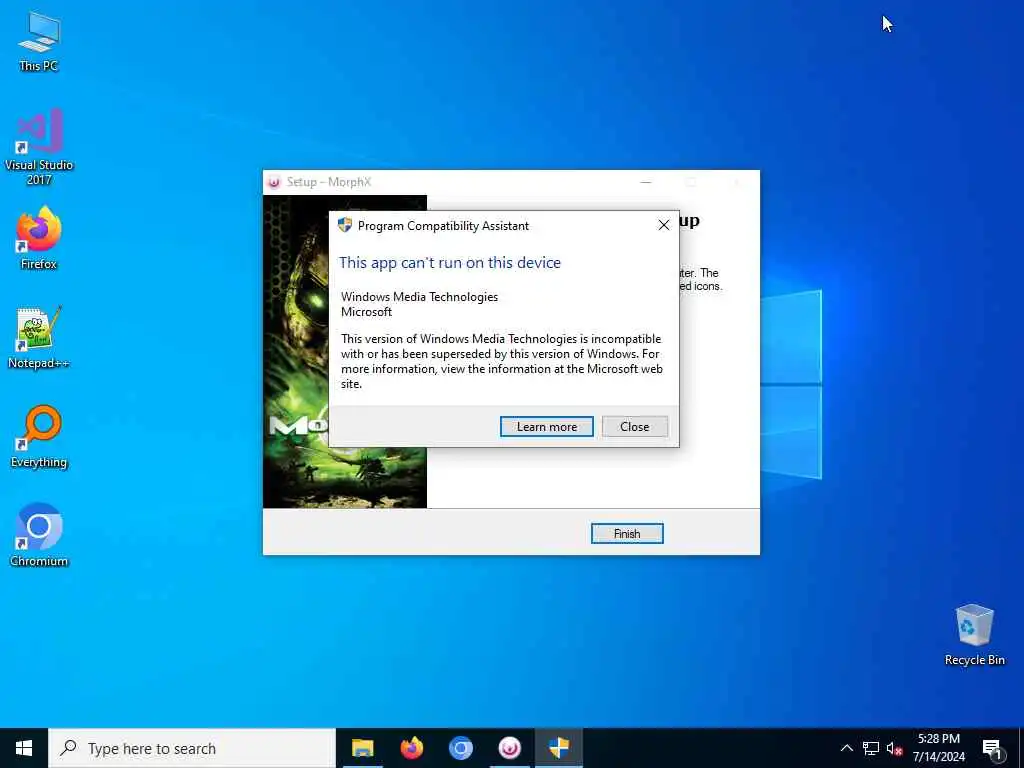Click the MorphX setup title bar icon

click(274, 182)
